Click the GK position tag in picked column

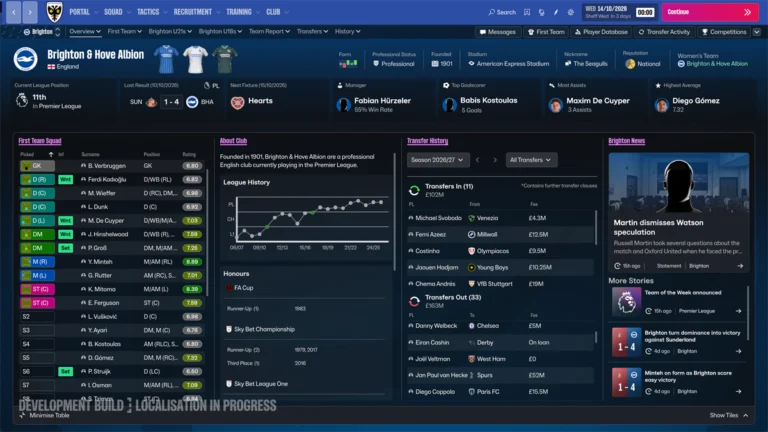pos(37,166)
